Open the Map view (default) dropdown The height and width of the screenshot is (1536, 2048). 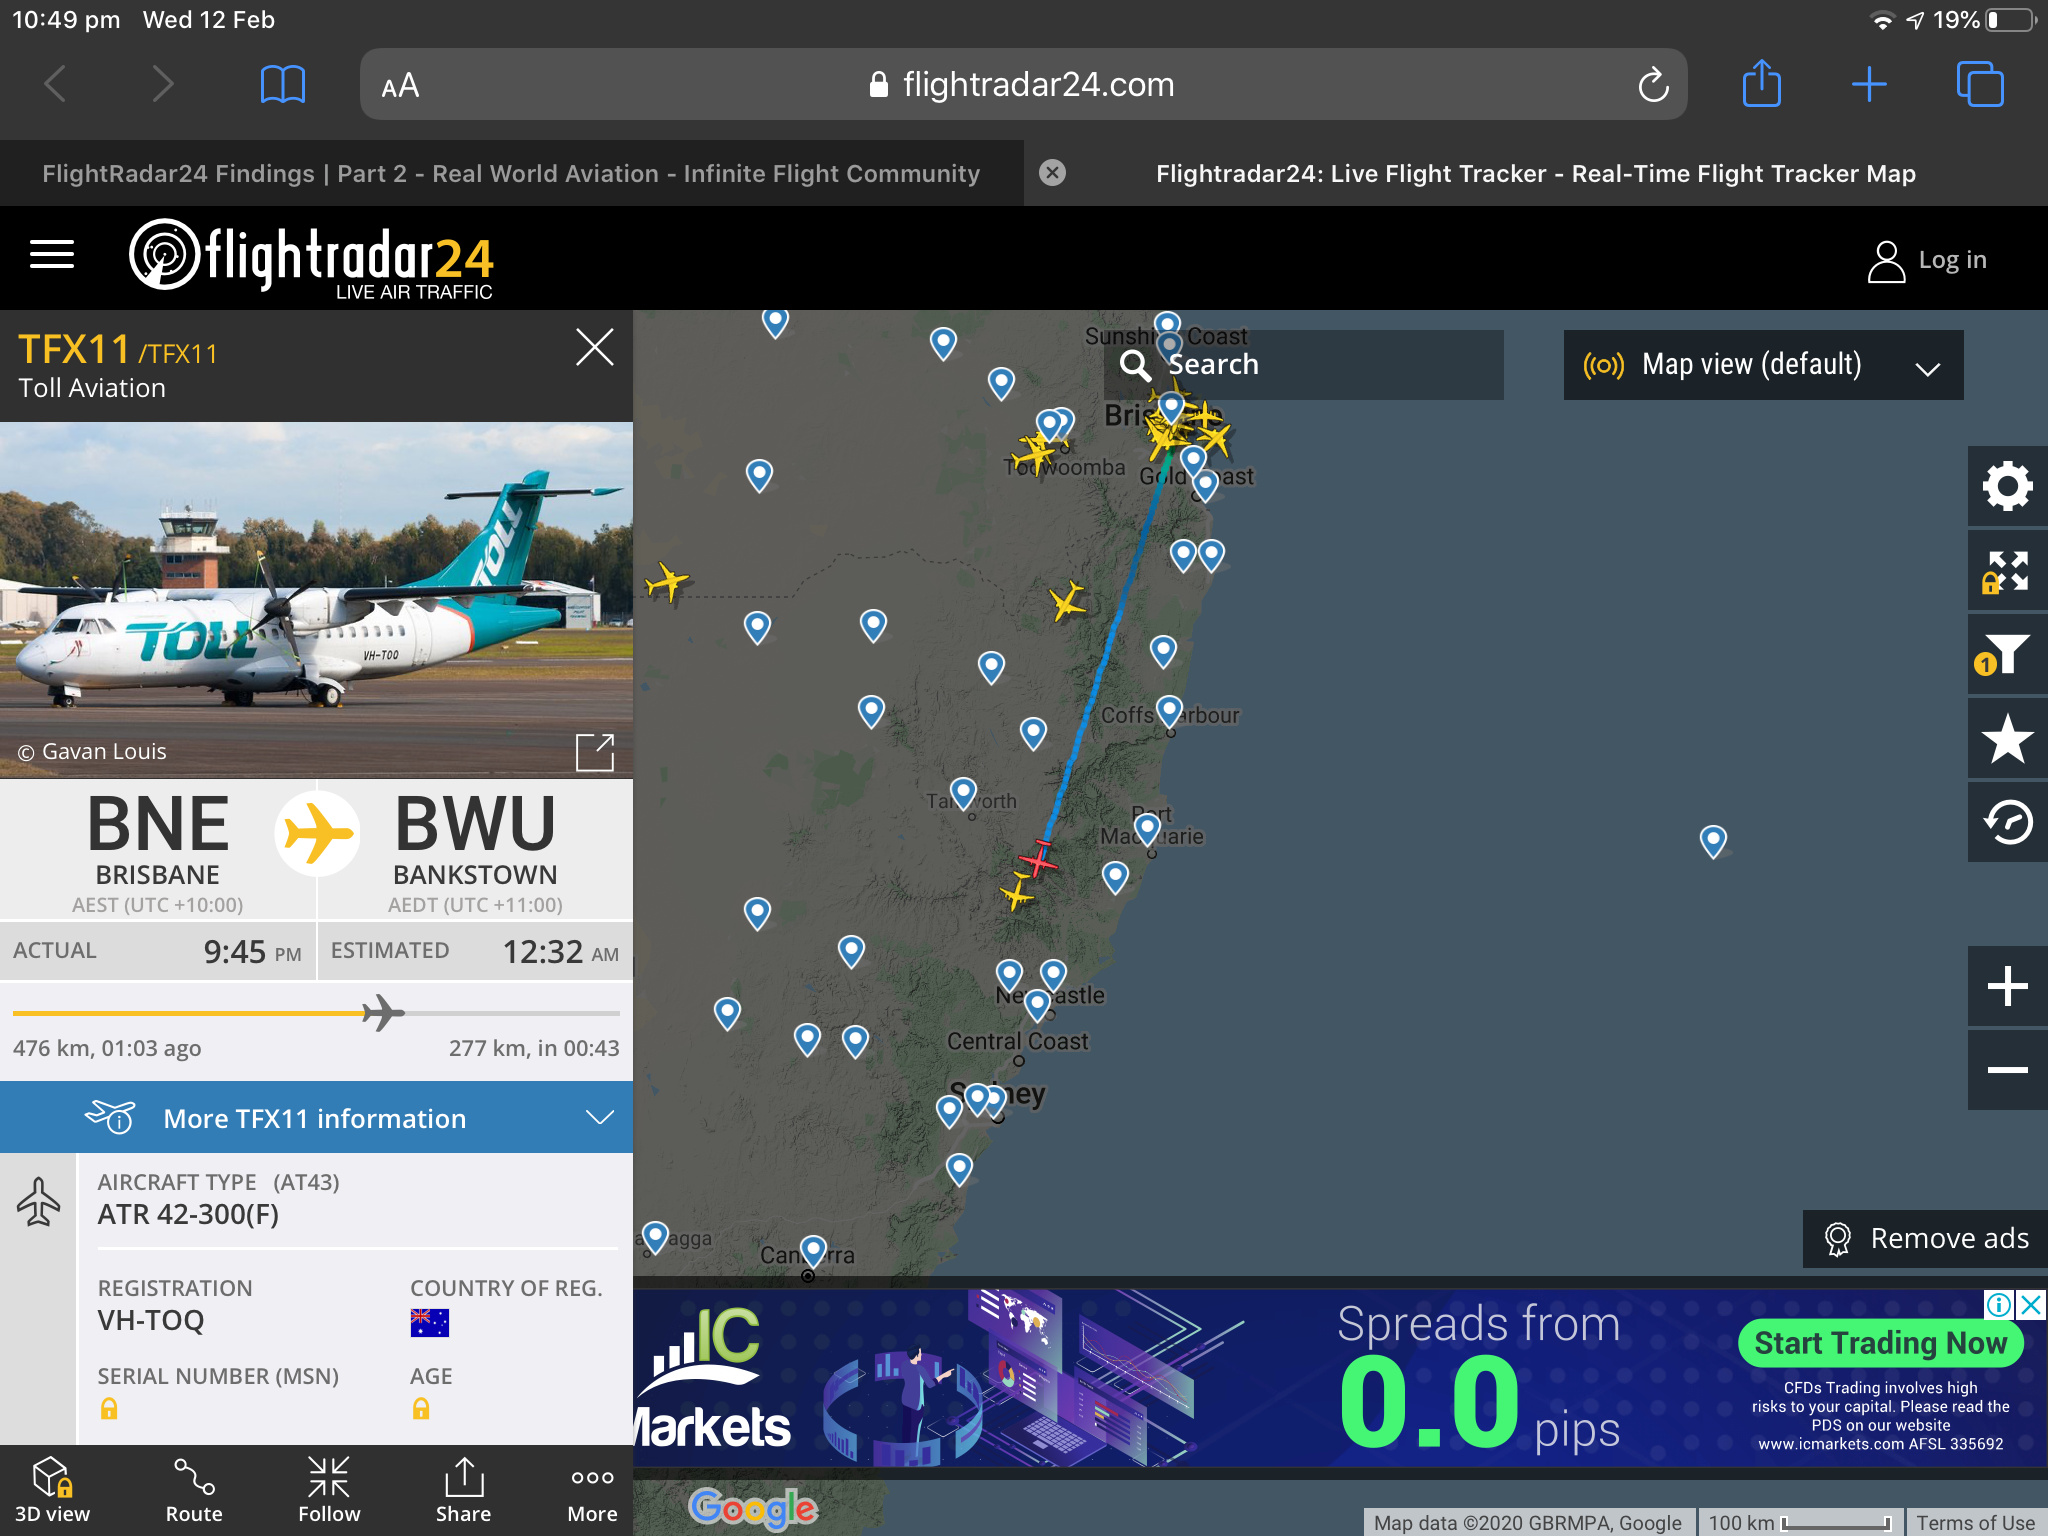(1763, 365)
